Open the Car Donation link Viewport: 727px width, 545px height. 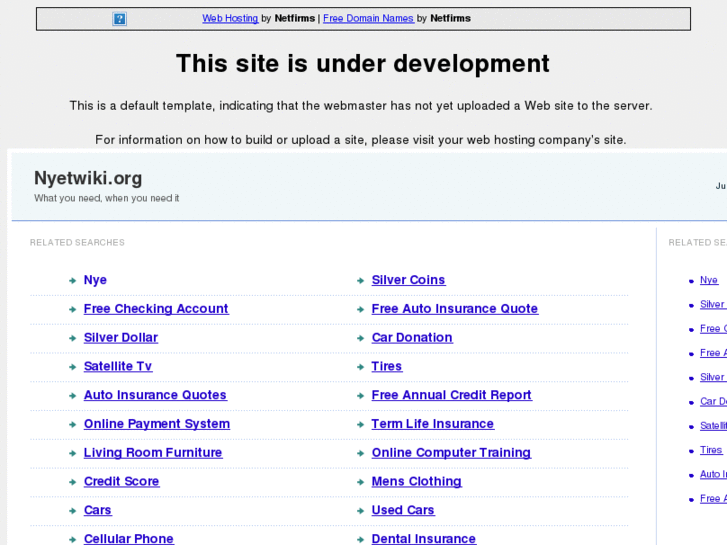pos(412,338)
